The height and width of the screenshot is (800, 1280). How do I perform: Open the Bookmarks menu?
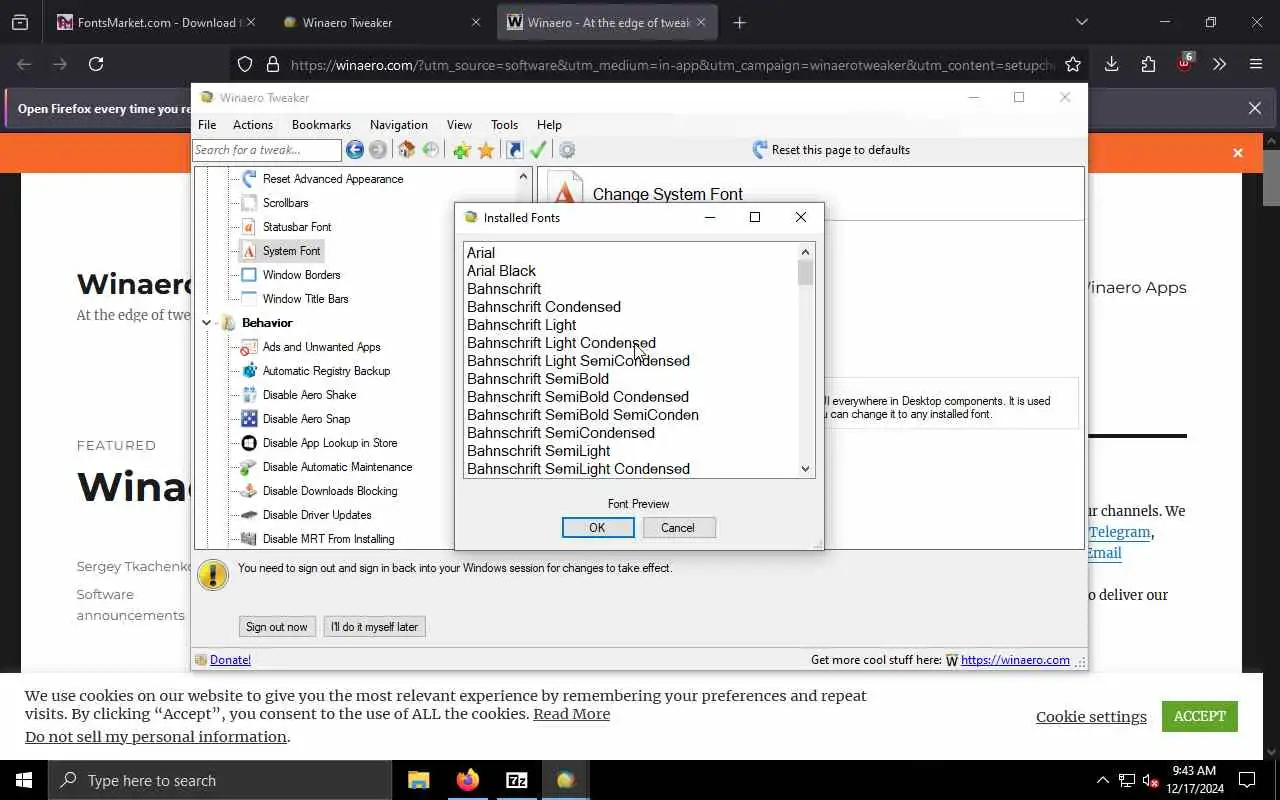tap(321, 125)
